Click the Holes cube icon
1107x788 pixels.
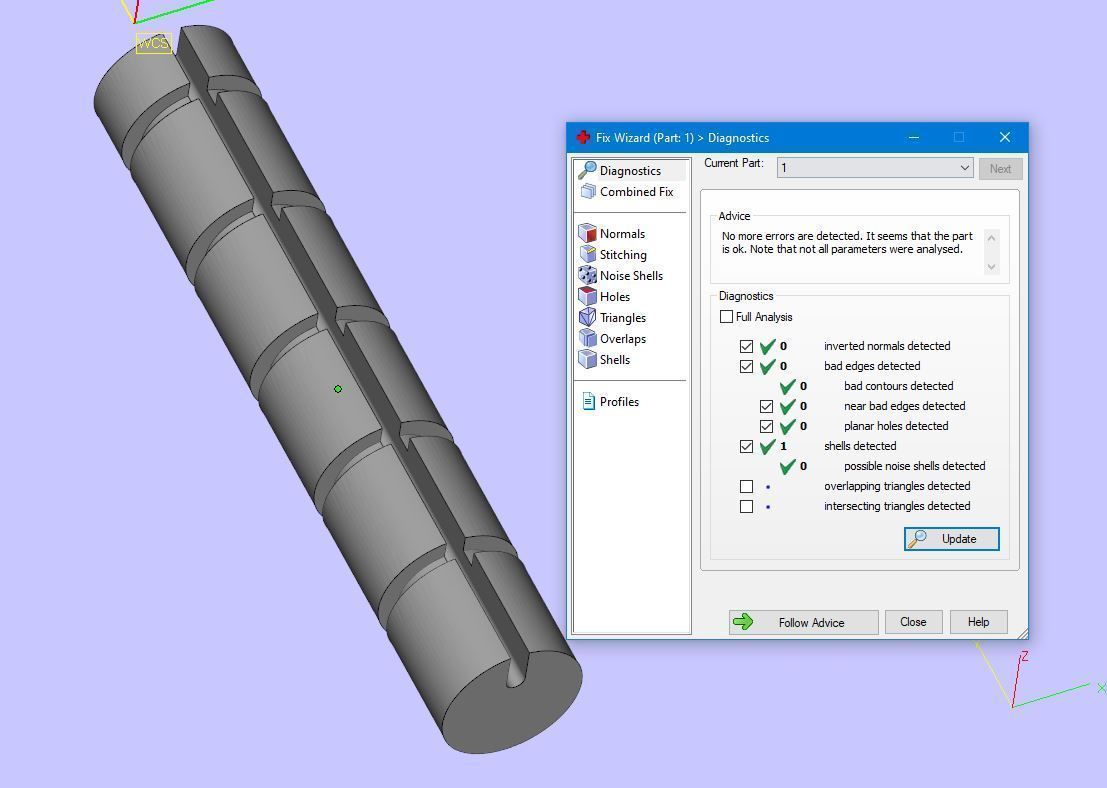click(x=587, y=297)
